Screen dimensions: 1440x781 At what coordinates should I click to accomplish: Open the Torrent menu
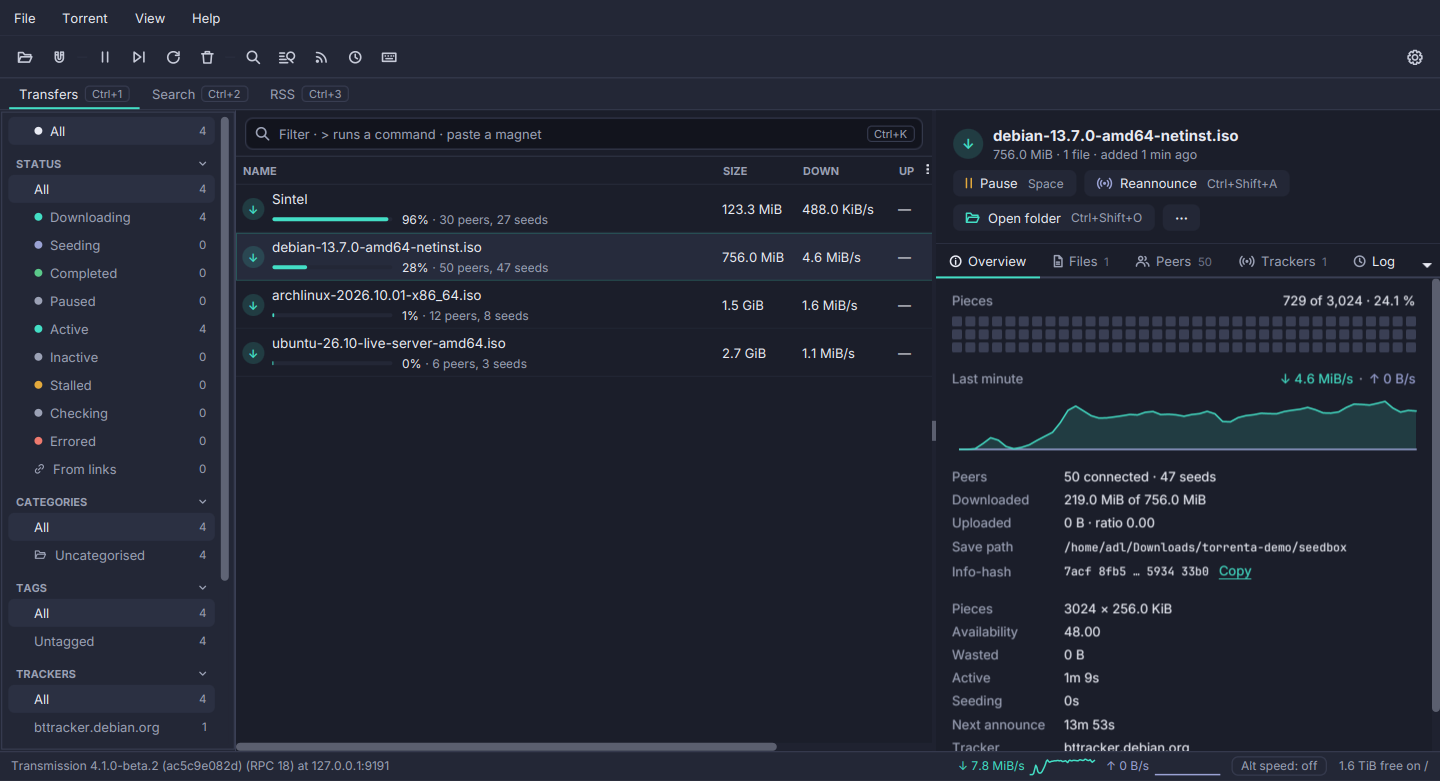click(85, 18)
